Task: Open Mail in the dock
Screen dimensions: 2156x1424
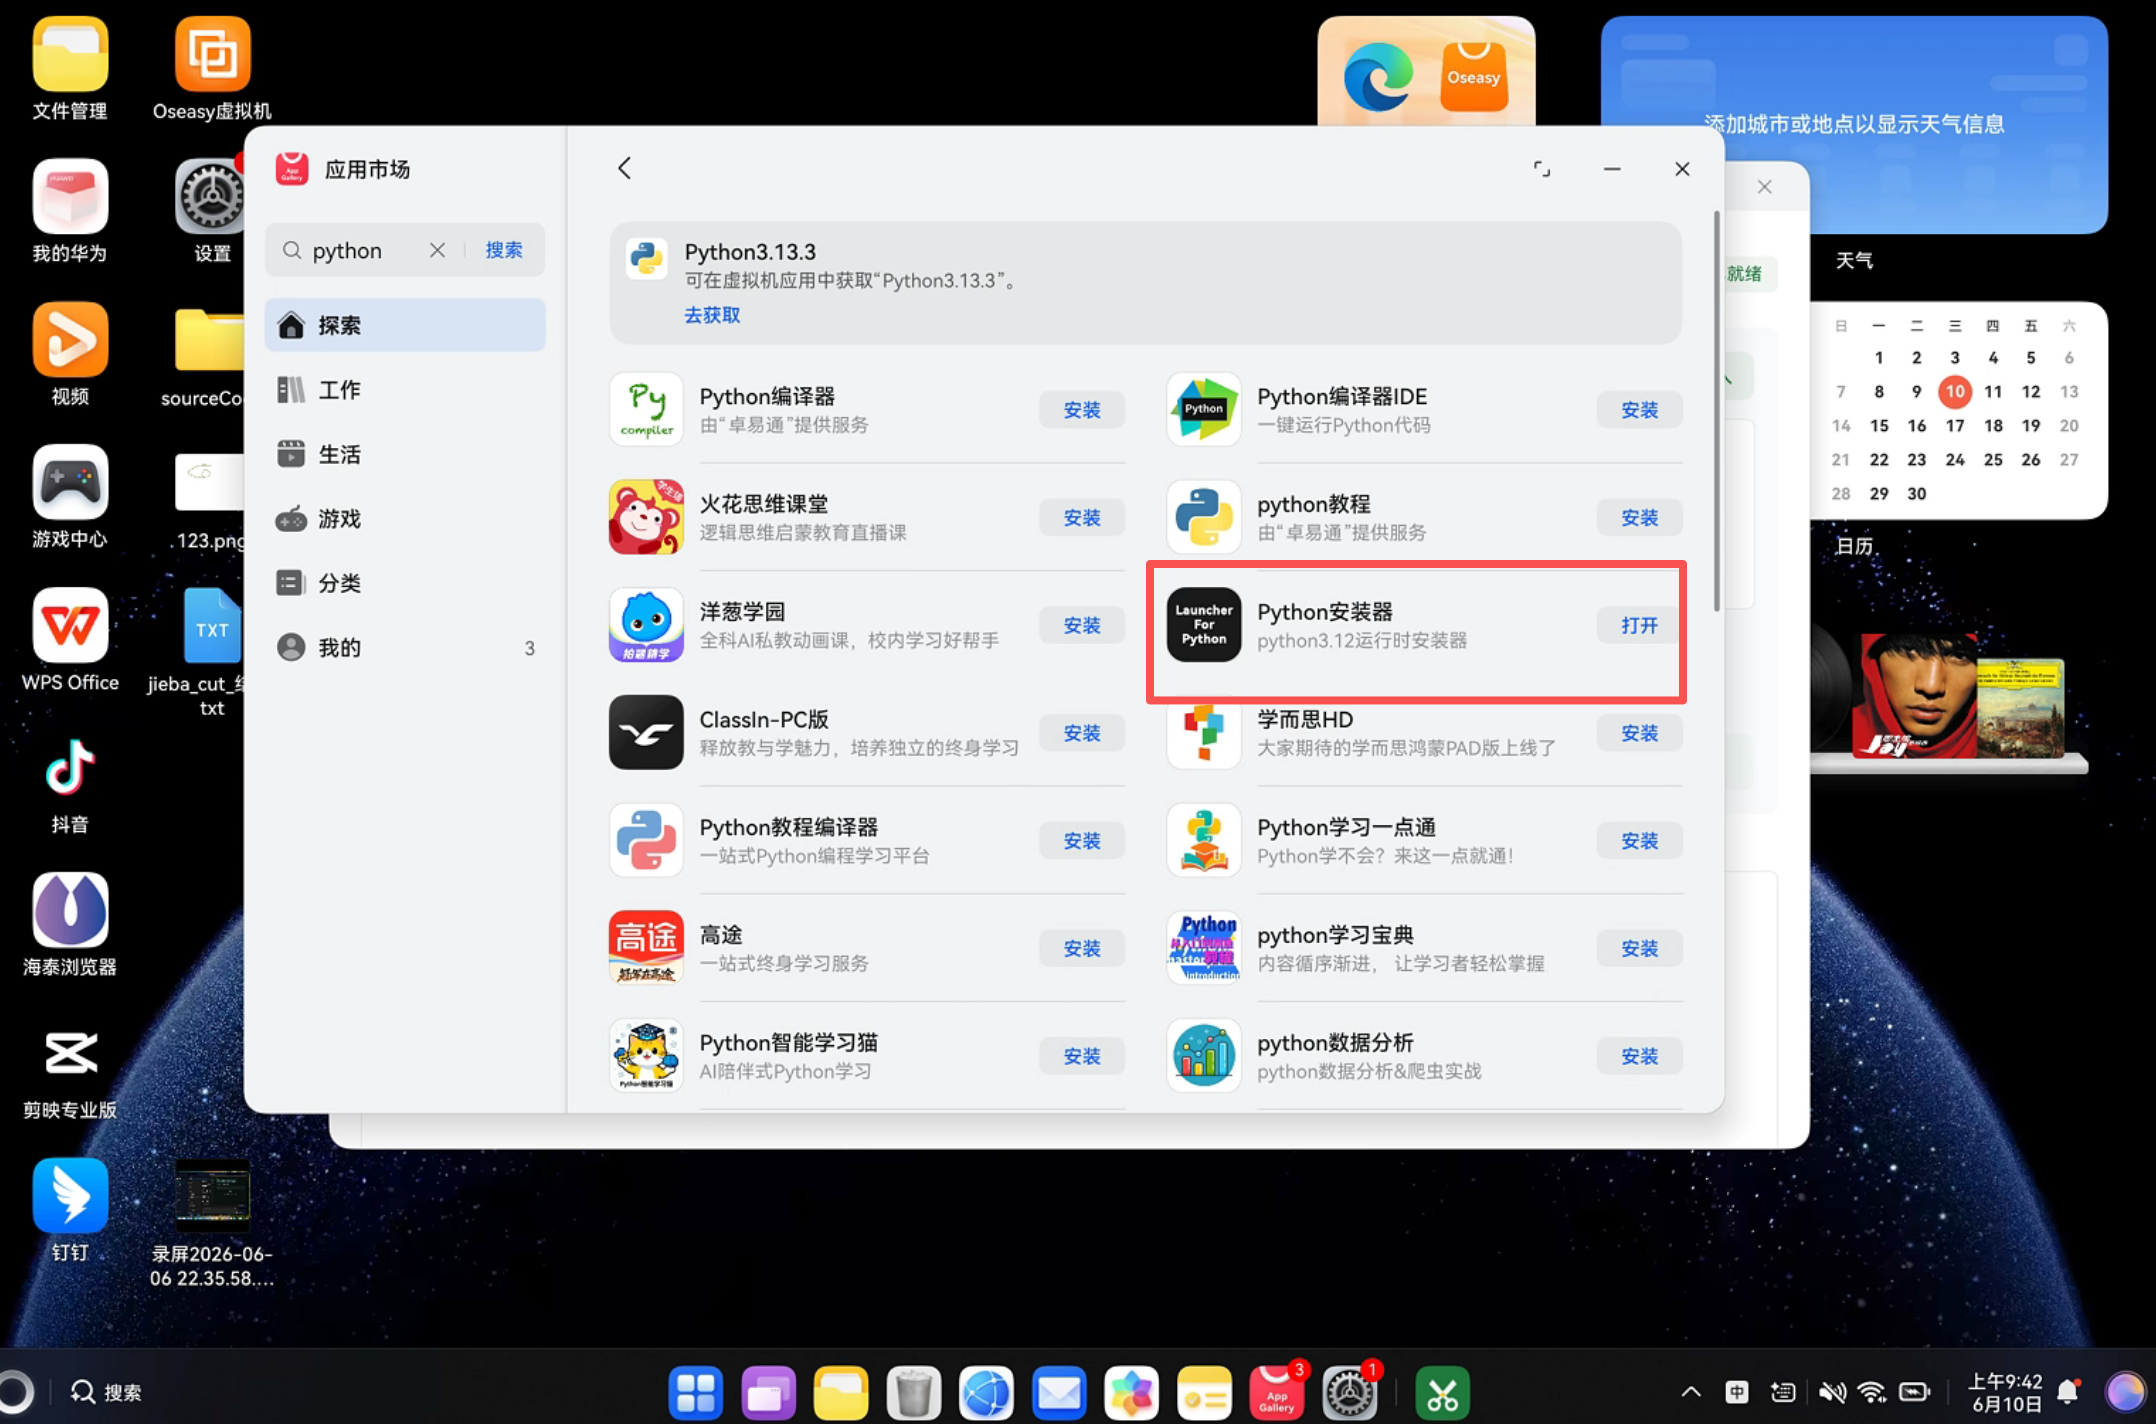Action: [x=1059, y=1392]
